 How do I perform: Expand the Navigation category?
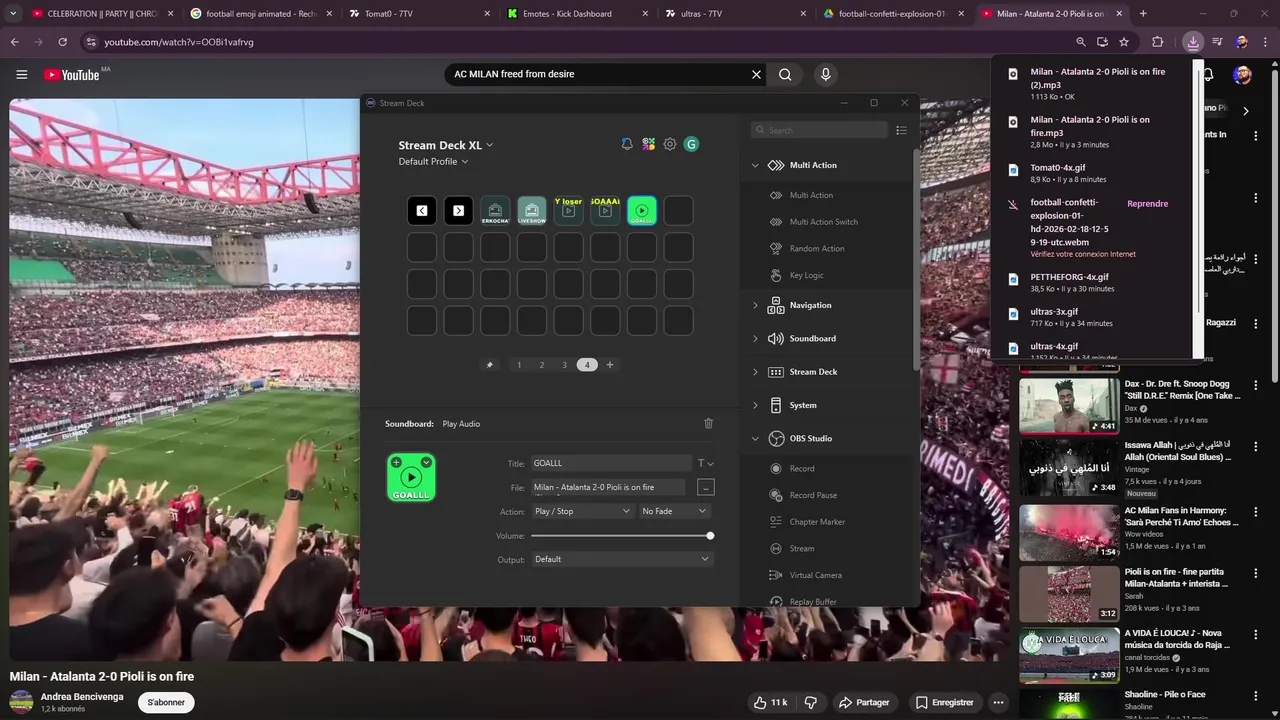(x=755, y=305)
